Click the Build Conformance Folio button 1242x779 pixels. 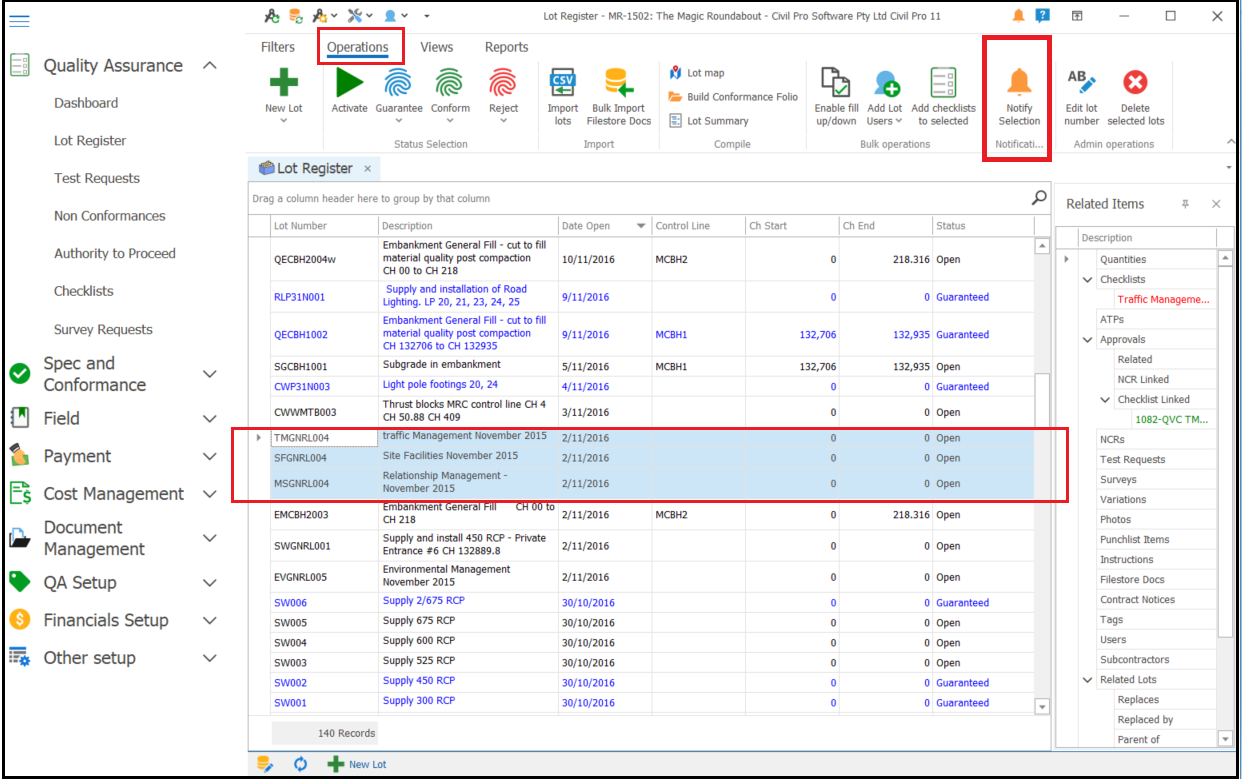pyautogui.click(x=732, y=97)
